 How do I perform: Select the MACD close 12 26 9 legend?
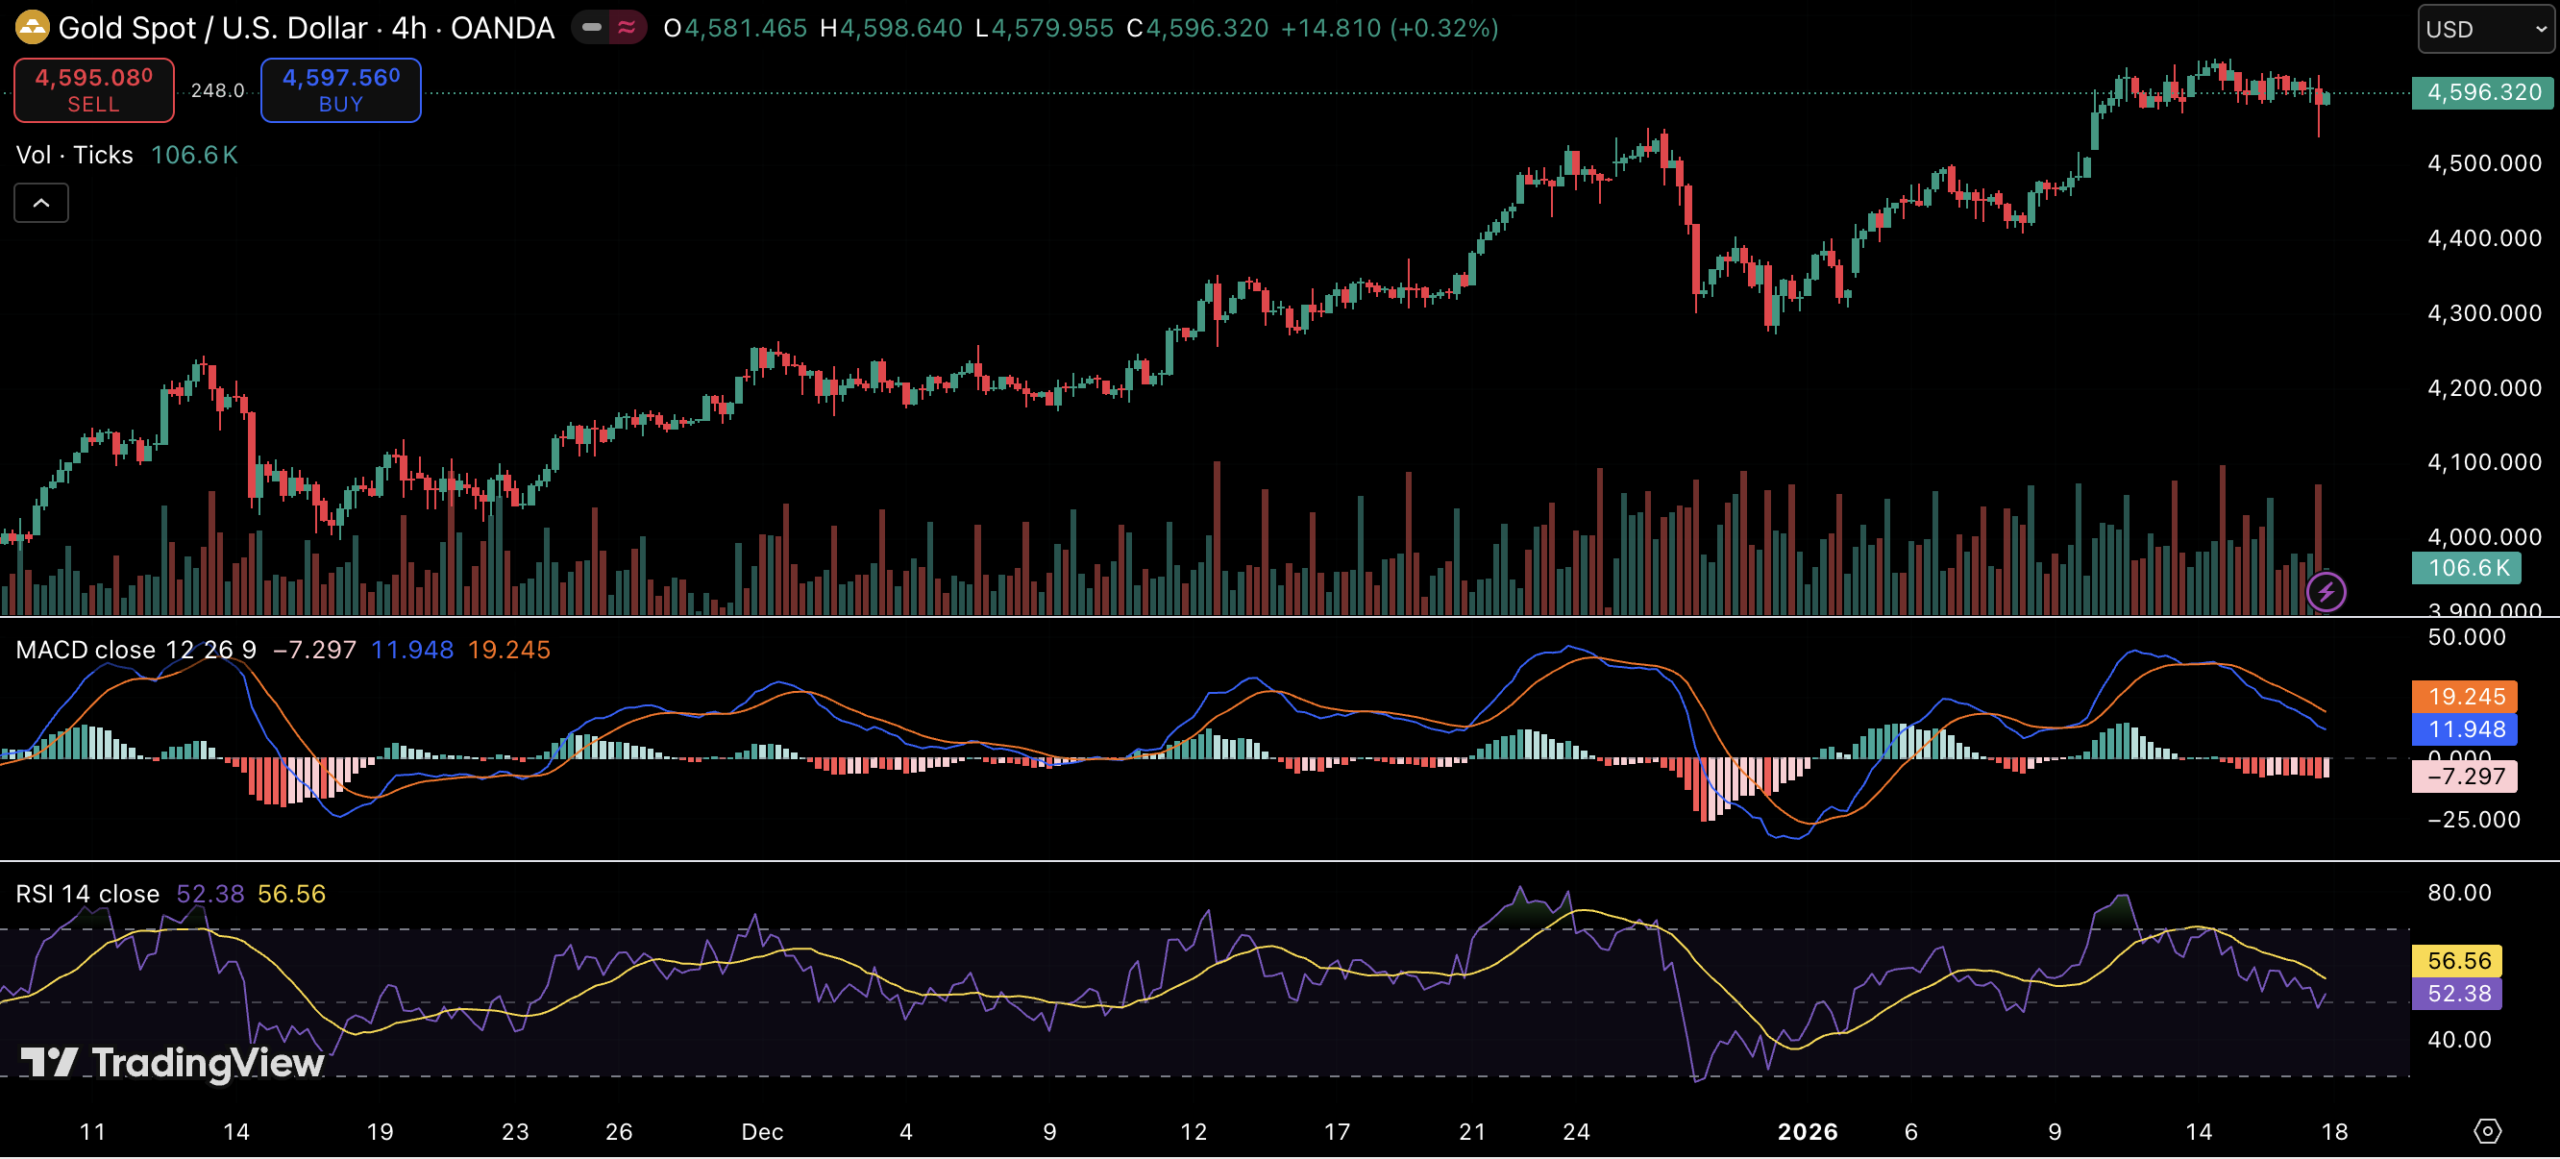135,650
